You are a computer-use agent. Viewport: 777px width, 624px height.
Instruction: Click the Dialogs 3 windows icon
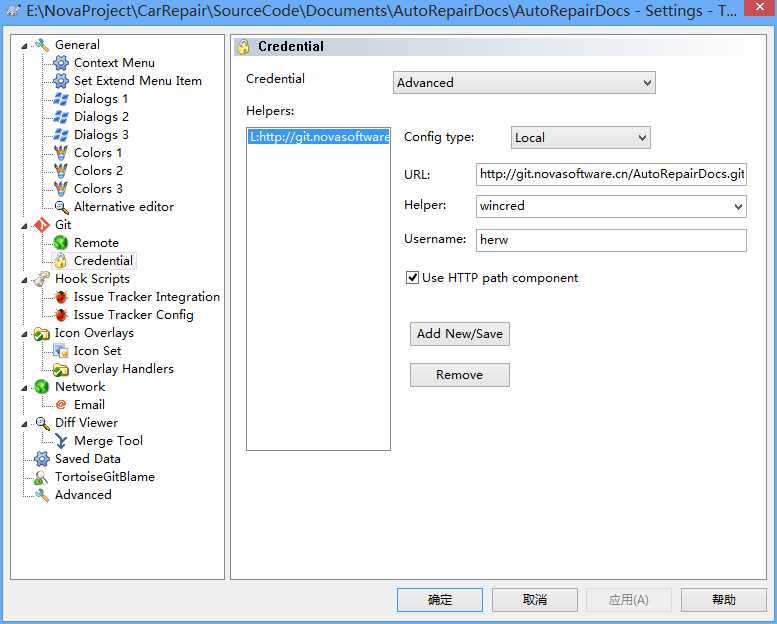(60, 135)
